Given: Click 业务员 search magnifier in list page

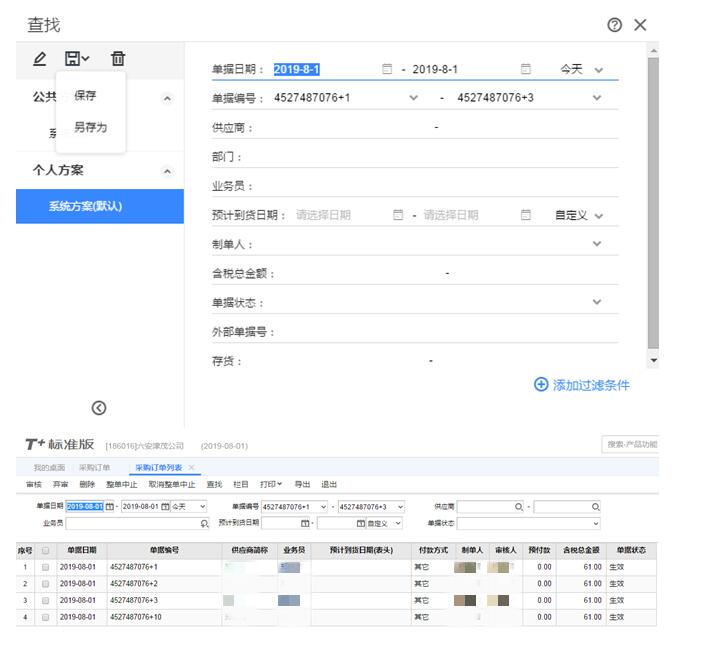Looking at the screenshot, I should click(204, 523).
